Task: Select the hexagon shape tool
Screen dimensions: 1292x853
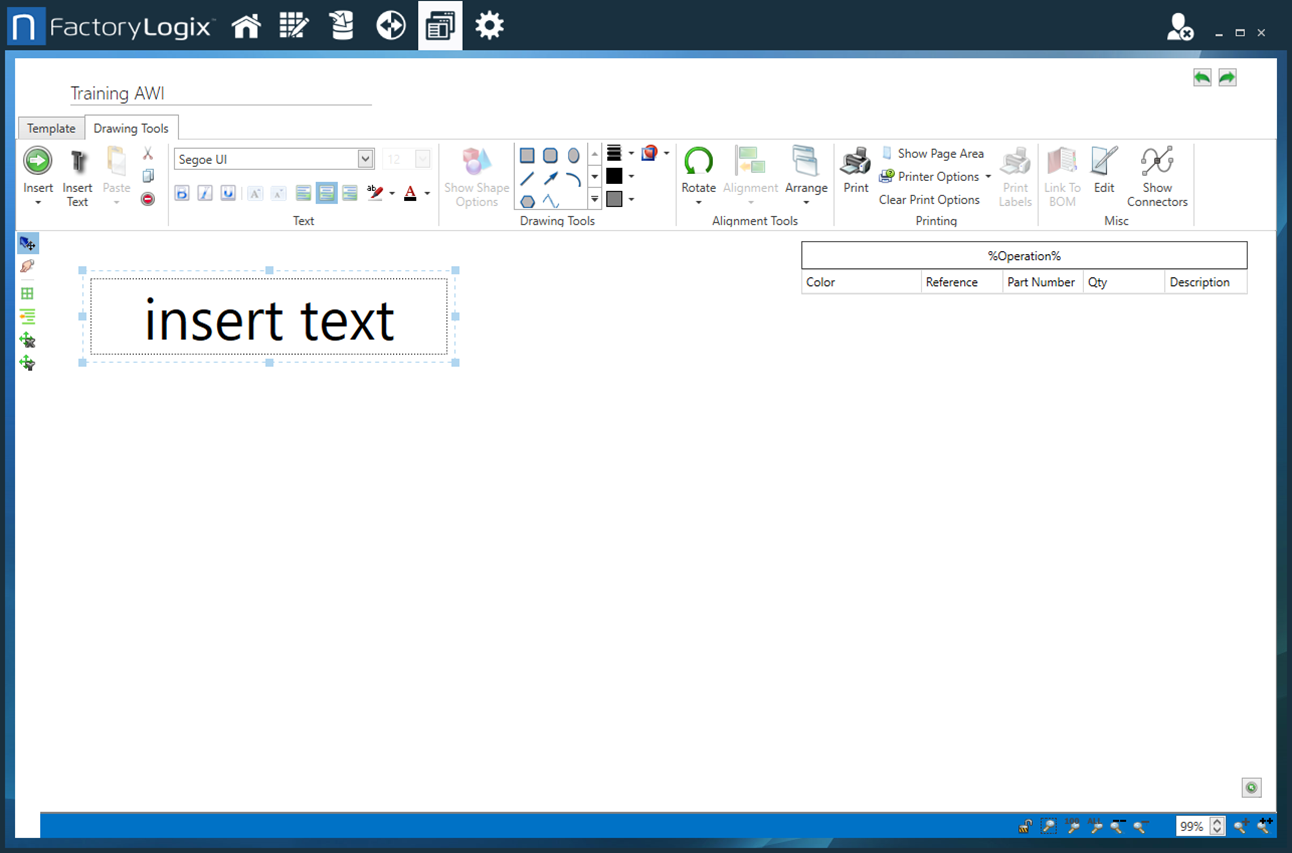Action: (x=526, y=200)
